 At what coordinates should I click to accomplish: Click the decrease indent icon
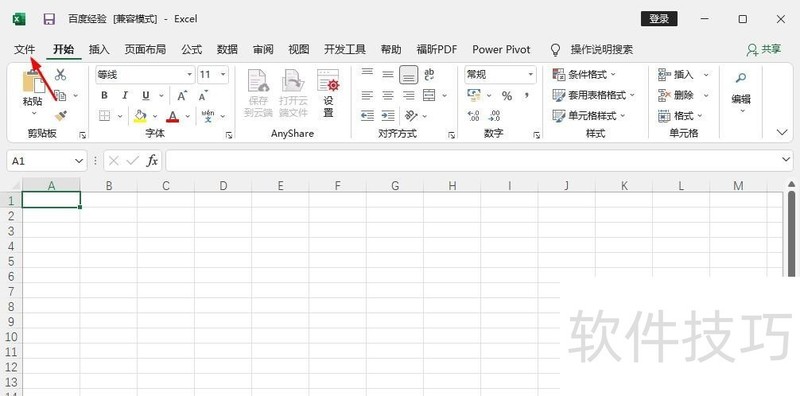pyautogui.click(x=367, y=116)
